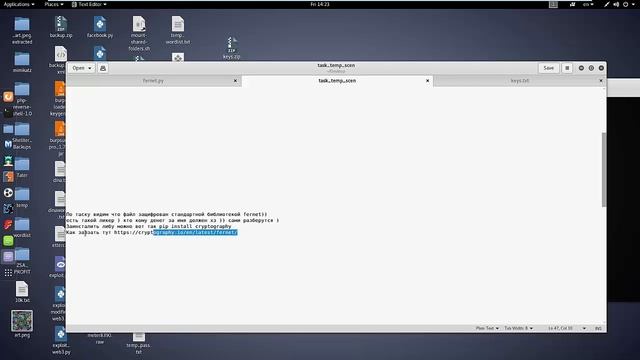This screenshot has height=360, width=640.
Task: Click the clock showing Fri 14:23
Action: click(x=320, y=4)
